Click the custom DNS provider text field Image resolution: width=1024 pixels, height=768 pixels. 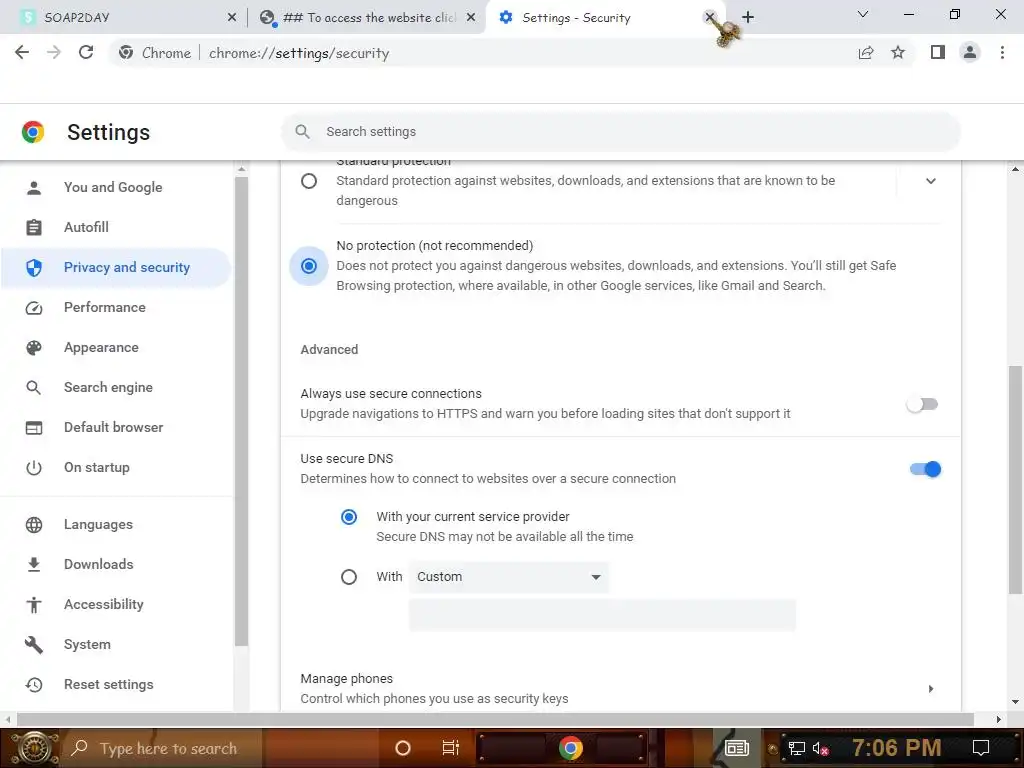click(602, 615)
